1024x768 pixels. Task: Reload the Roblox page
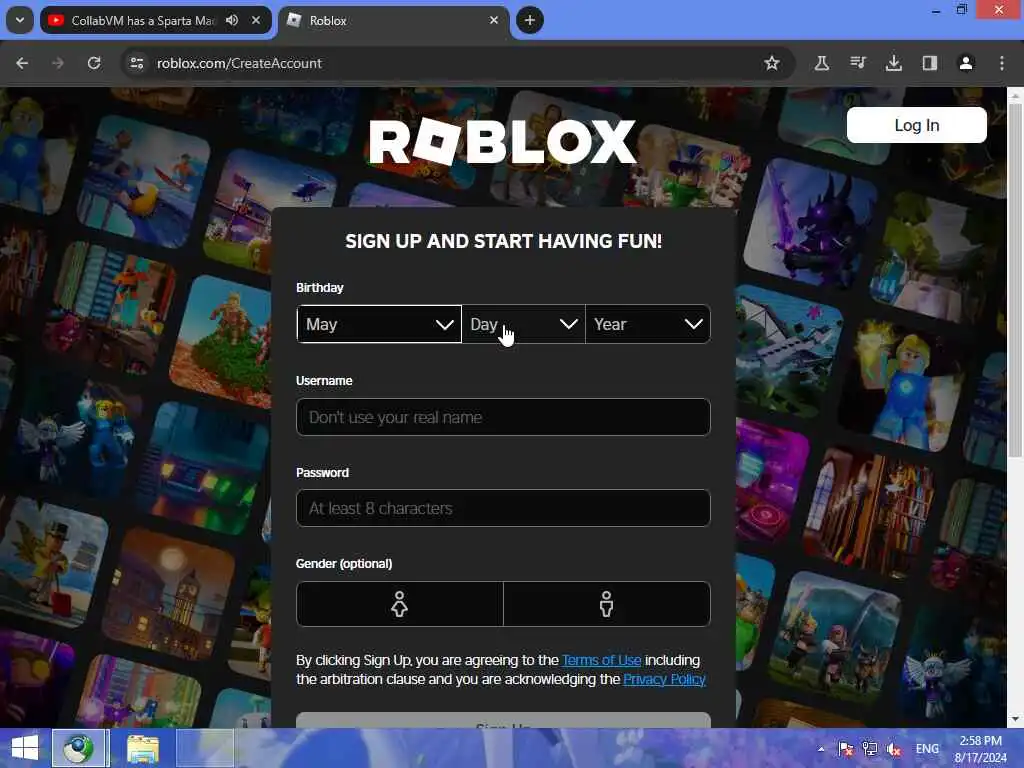pos(94,63)
